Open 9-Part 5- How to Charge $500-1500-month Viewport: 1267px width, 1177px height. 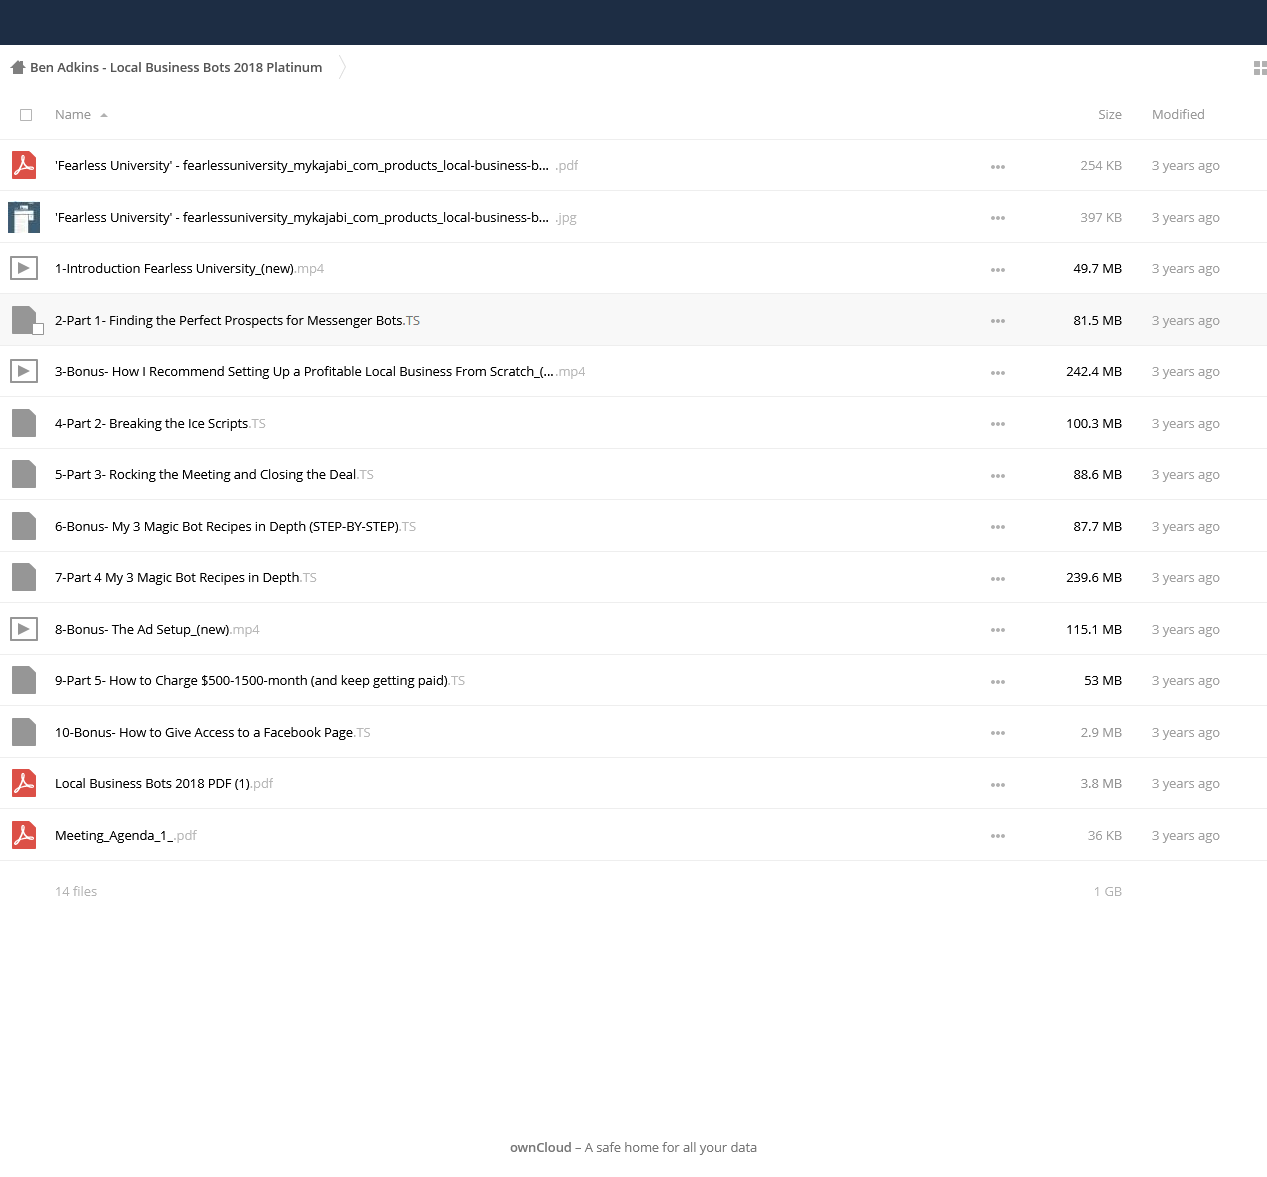coord(260,681)
